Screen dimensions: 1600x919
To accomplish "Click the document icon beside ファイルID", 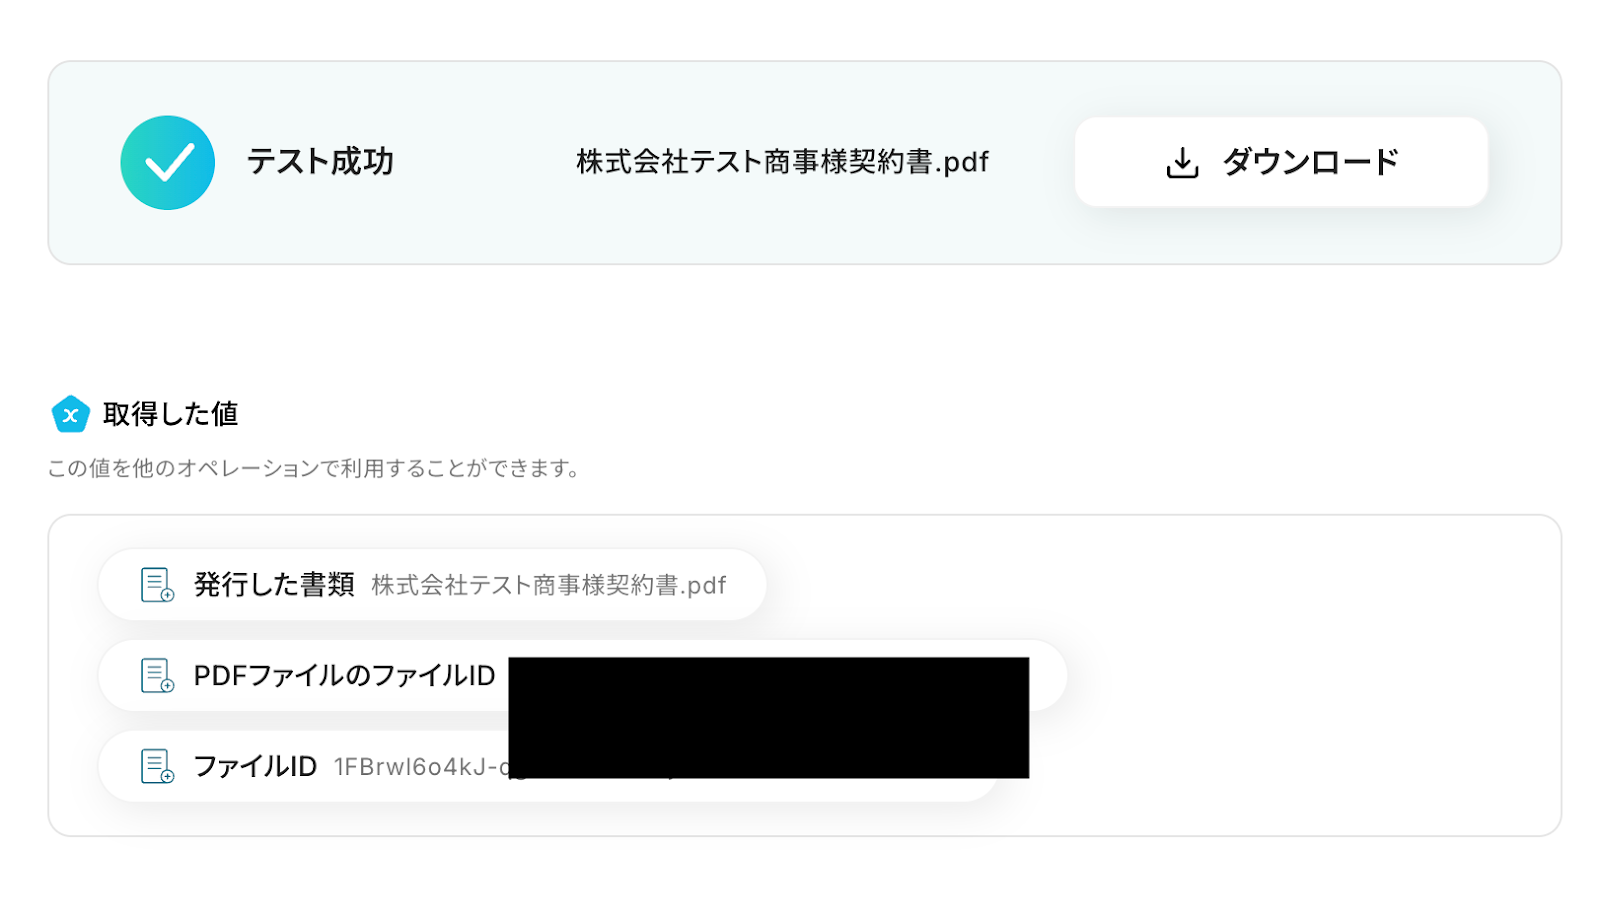I will tap(157, 767).
